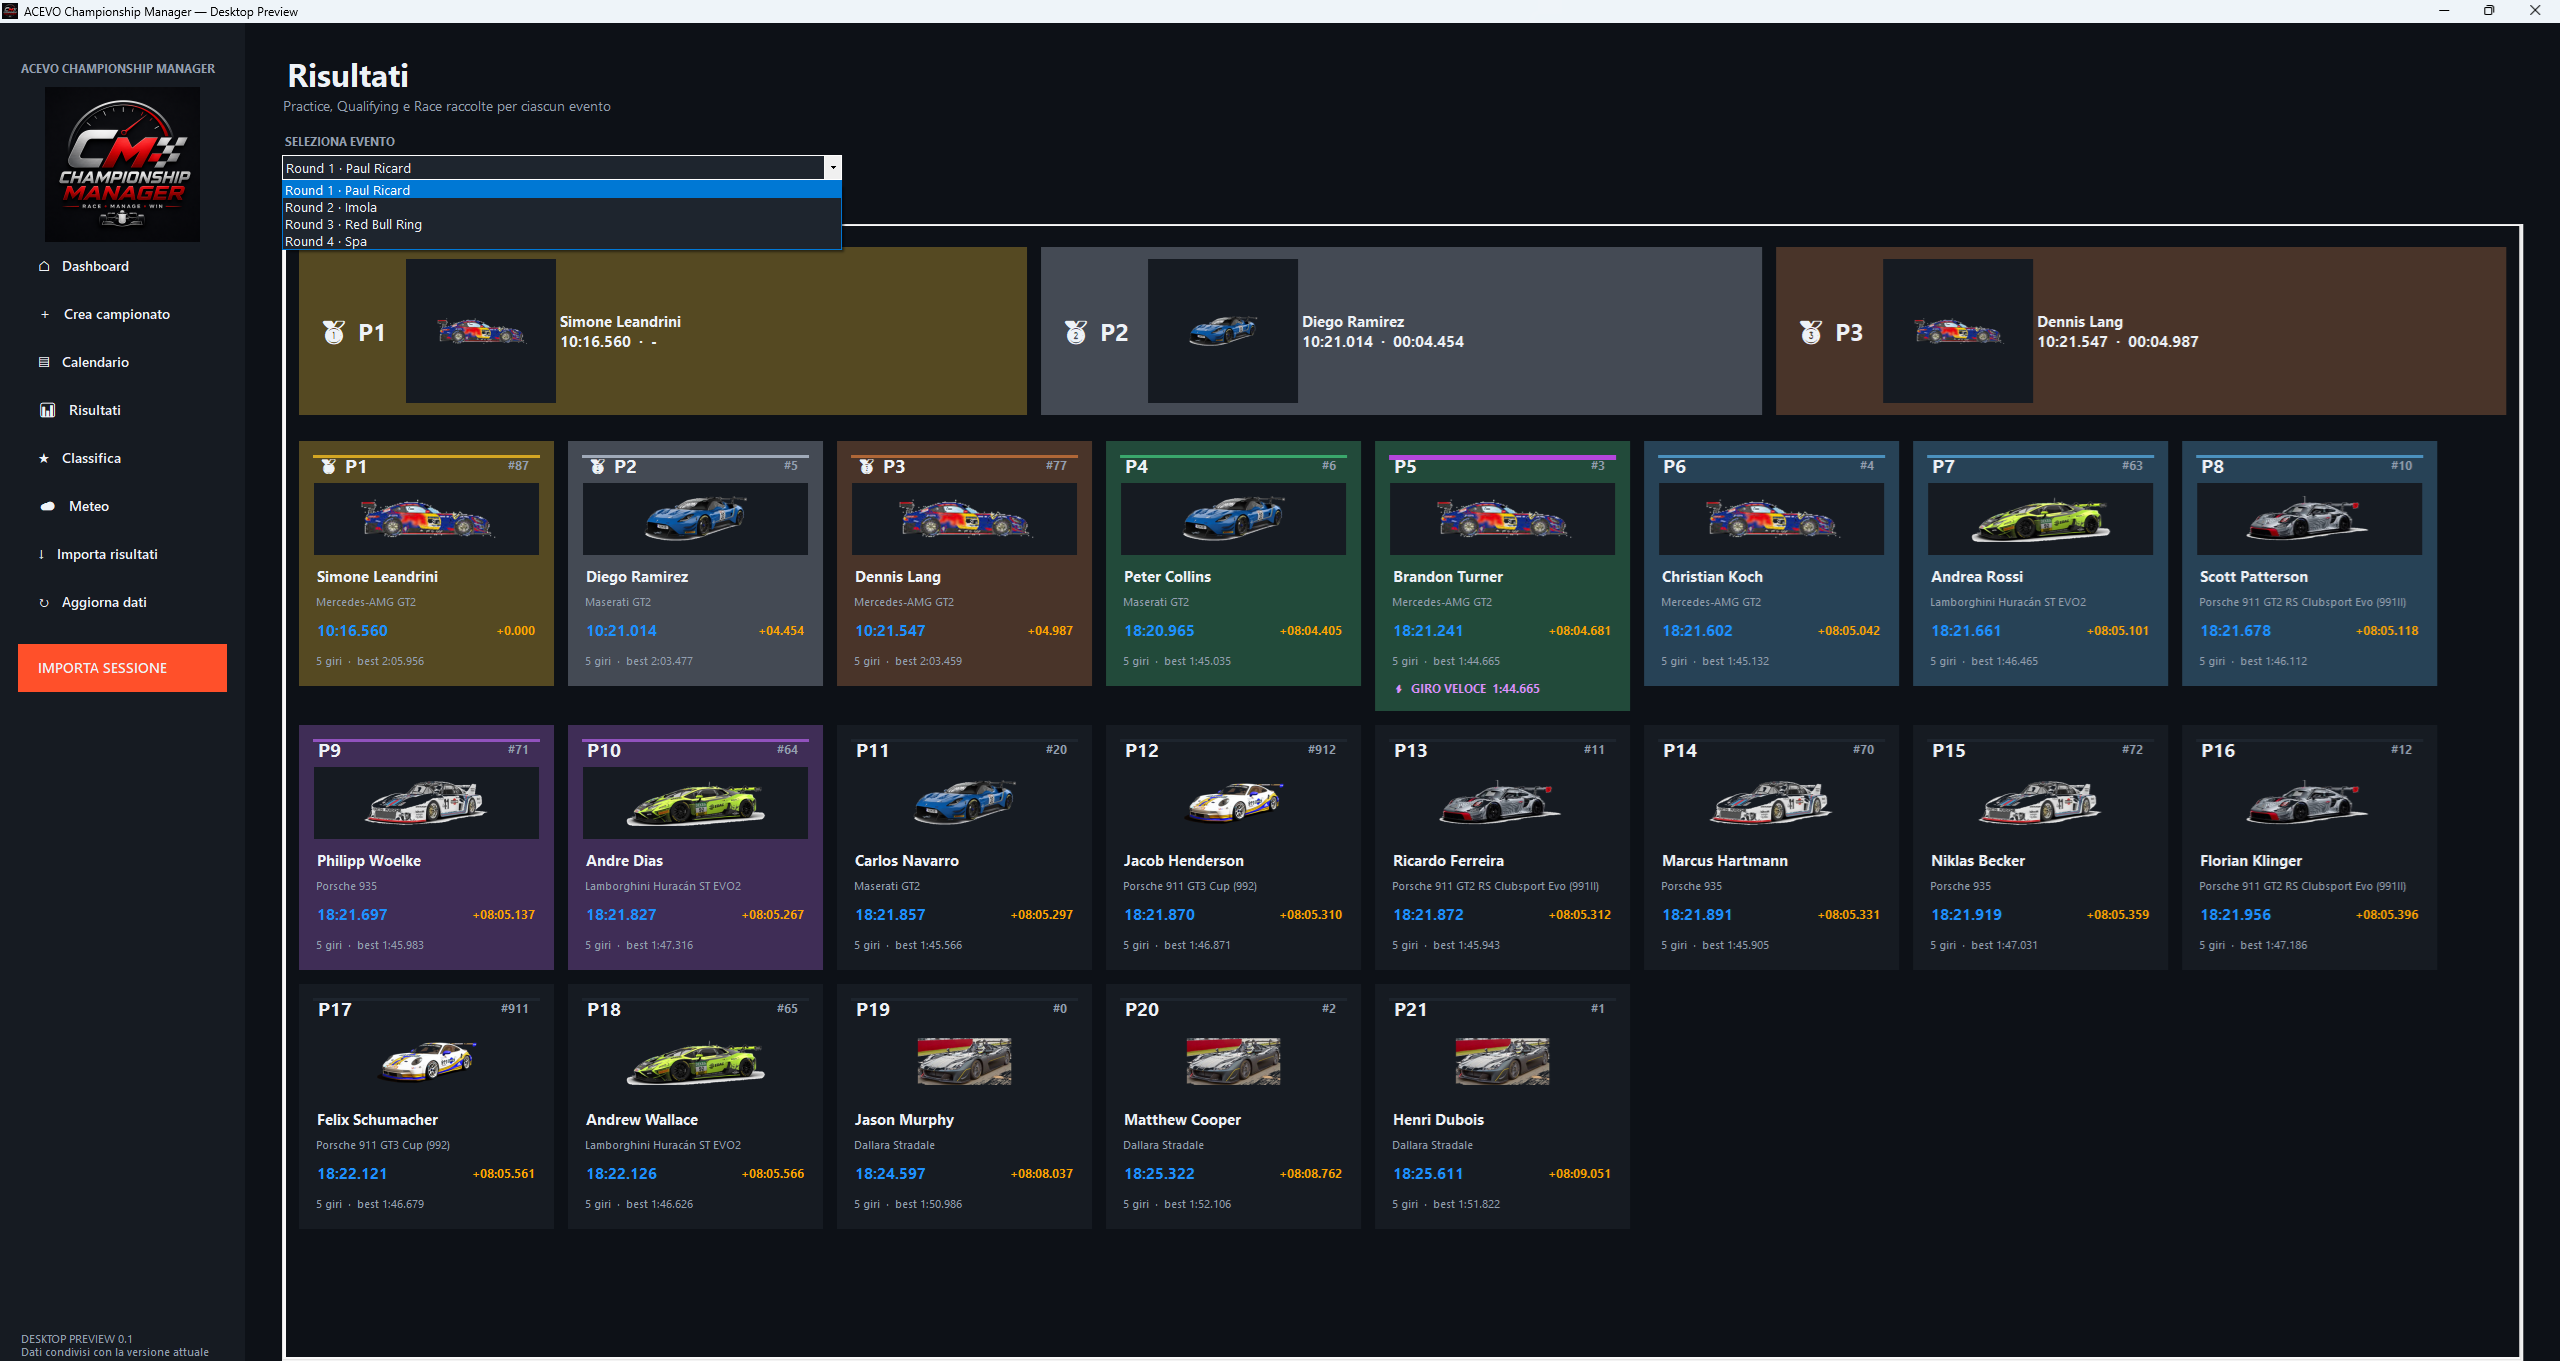Click Simone Leandrini's car thumbnail in podium
2560x1361 pixels.
point(481,331)
